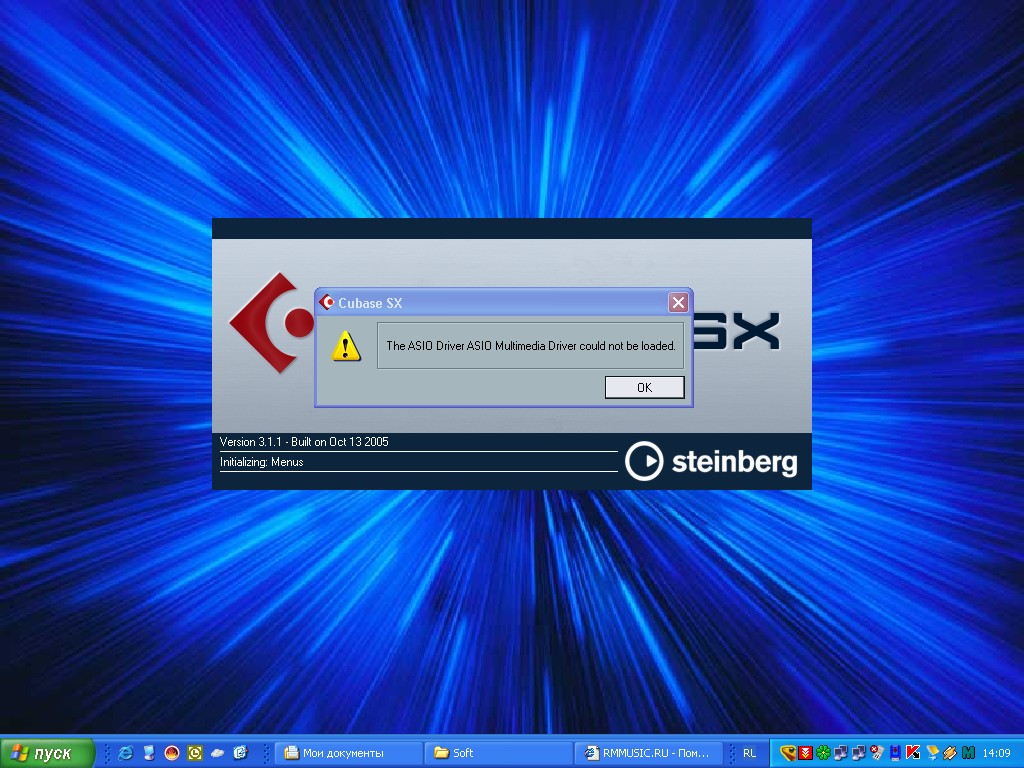Click the network connection tray icon beside the red-X icon

pyautogui.click(x=859, y=753)
